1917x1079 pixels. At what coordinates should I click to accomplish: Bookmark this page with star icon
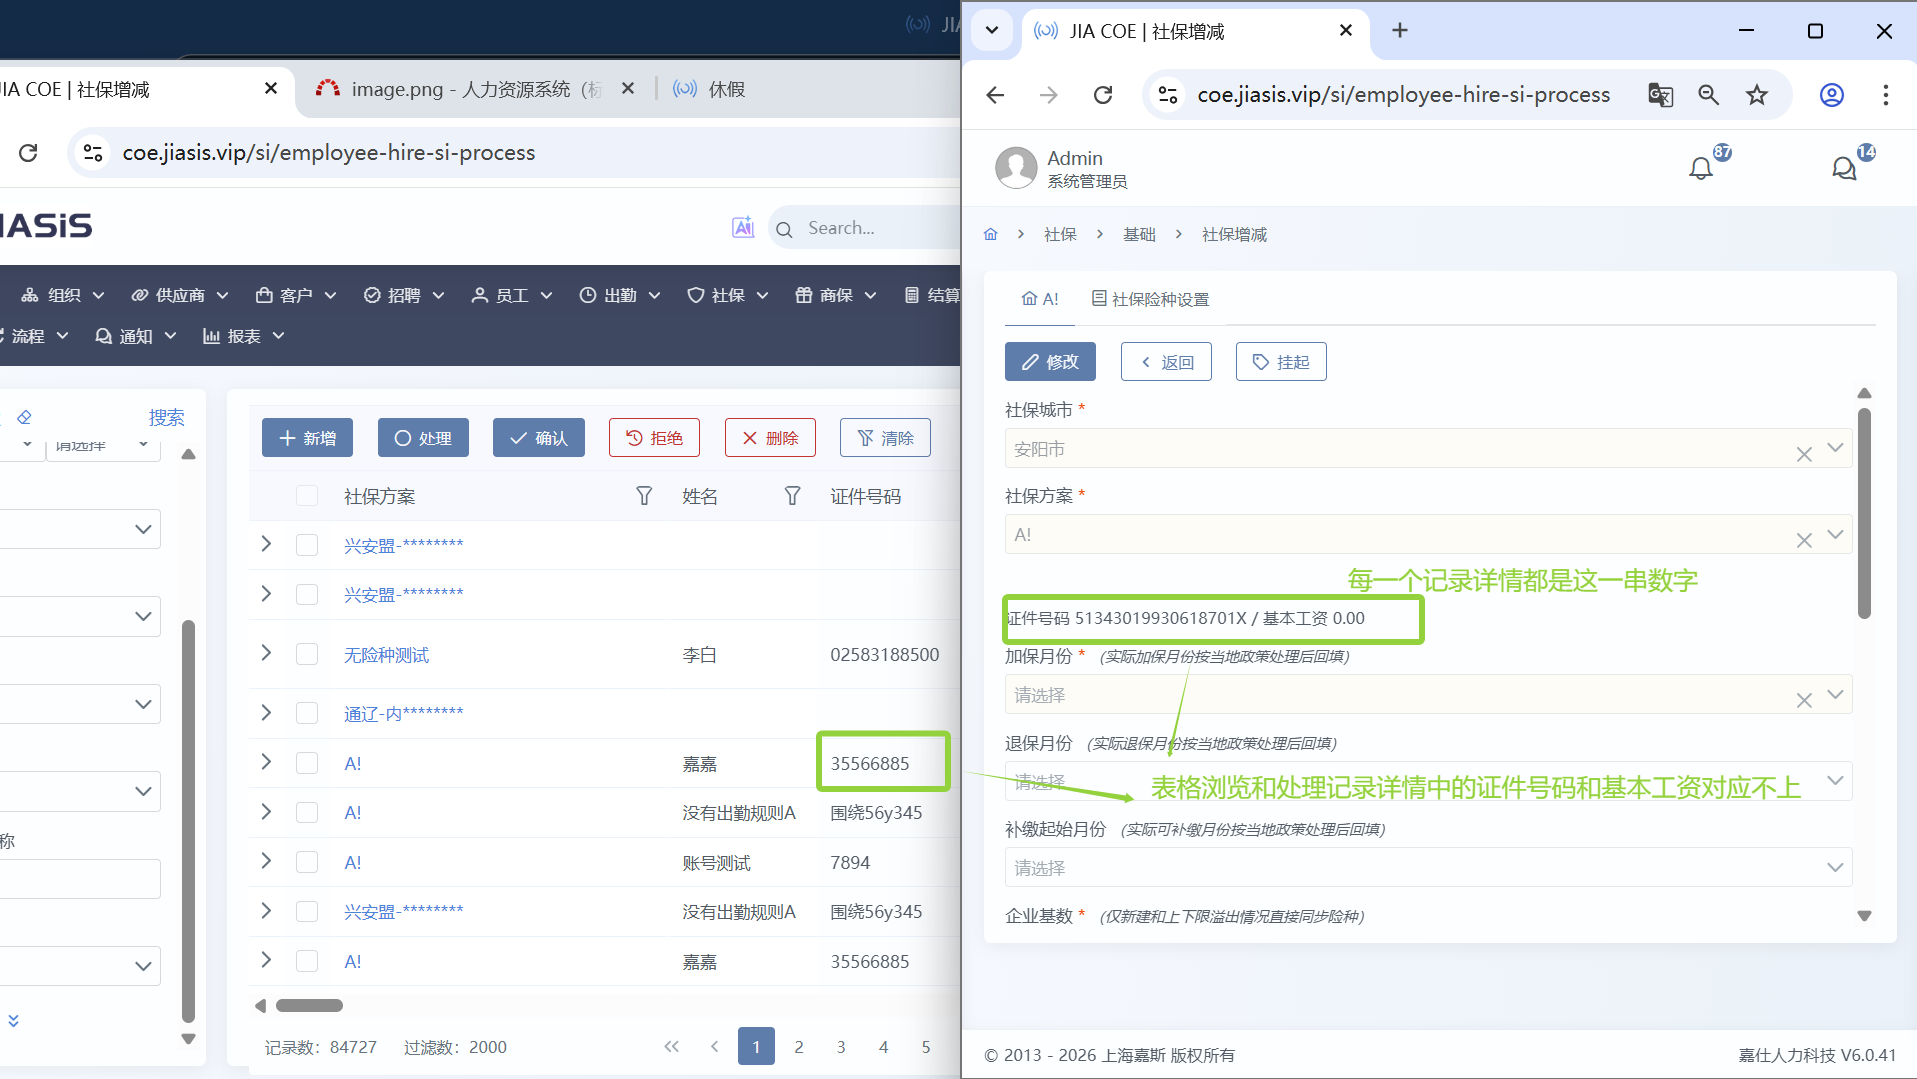click(x=1756, y=95)
